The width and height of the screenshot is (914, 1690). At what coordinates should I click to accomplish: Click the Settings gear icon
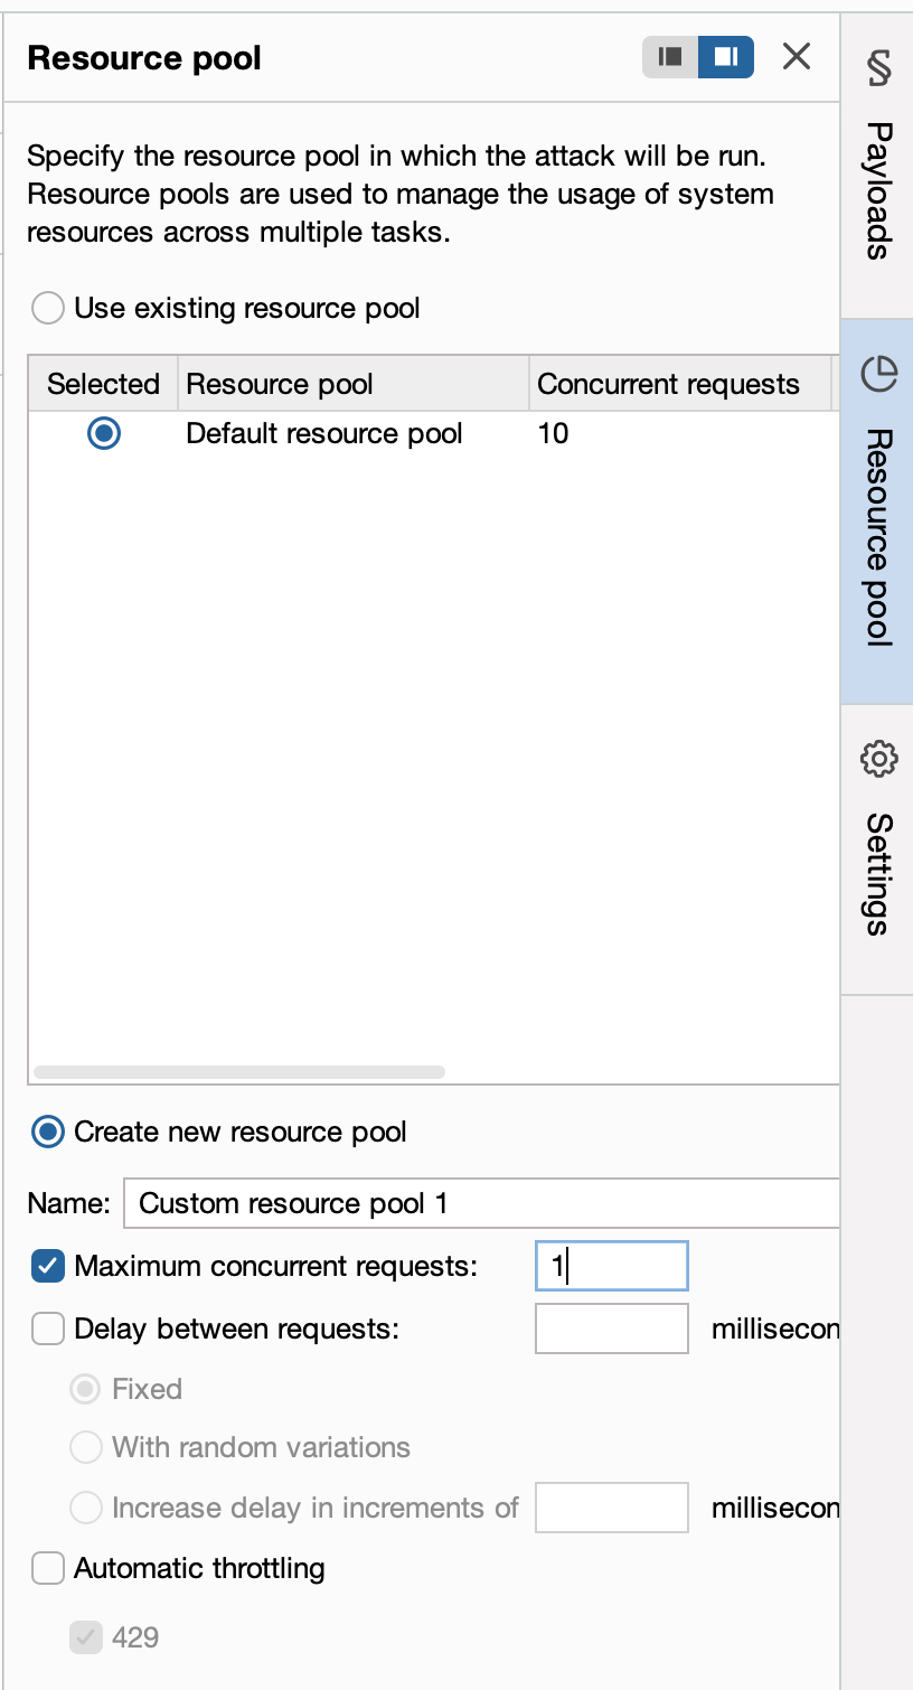point(878,759)
